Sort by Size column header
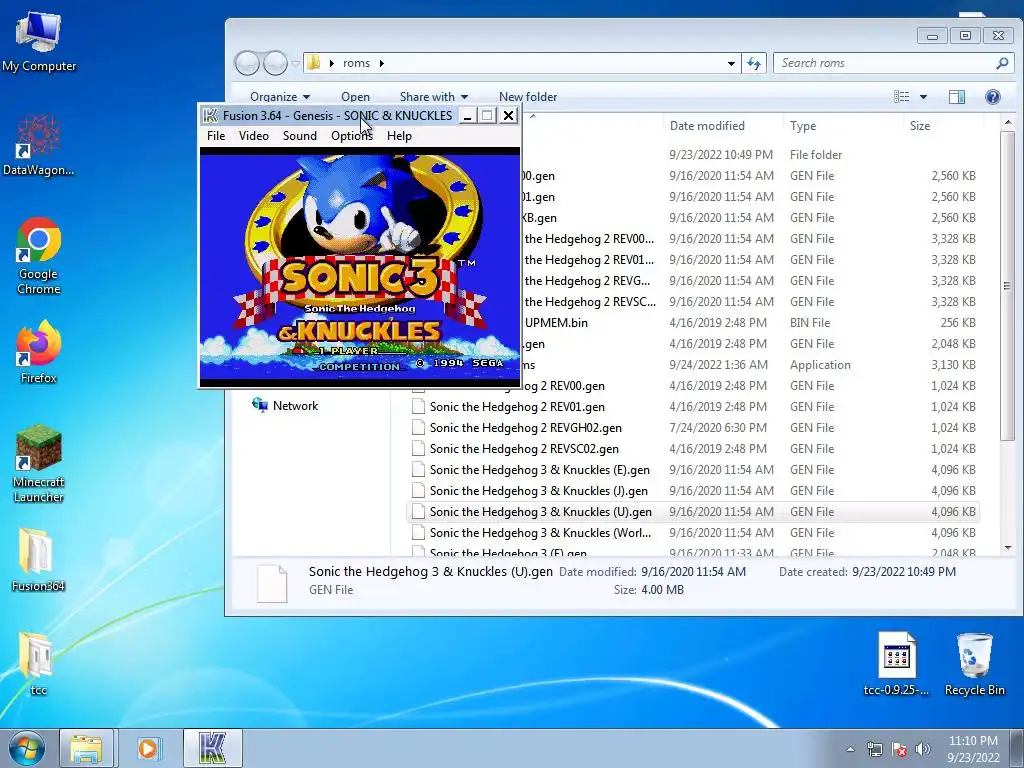1024x768 pixels. (920, 125)
